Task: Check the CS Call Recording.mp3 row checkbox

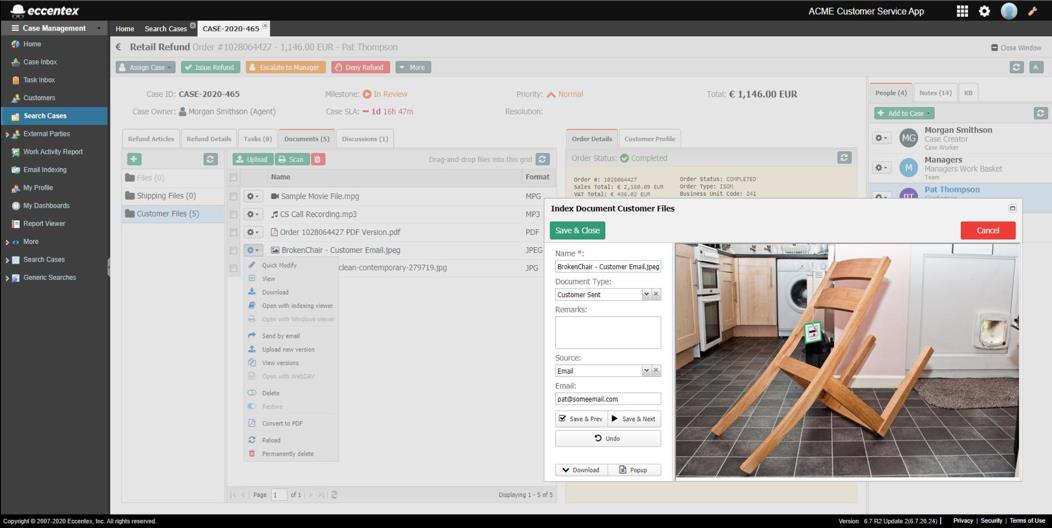Action: [233, 215]
